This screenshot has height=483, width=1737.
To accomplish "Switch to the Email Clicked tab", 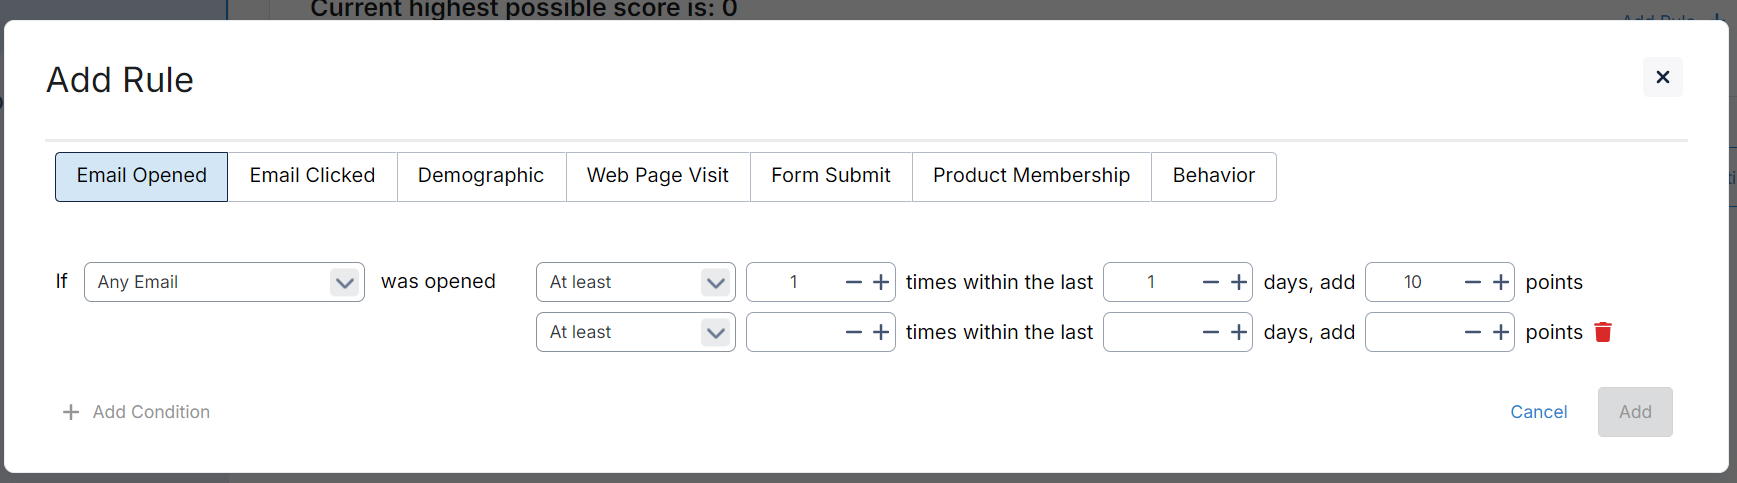I will click(312, 176).
